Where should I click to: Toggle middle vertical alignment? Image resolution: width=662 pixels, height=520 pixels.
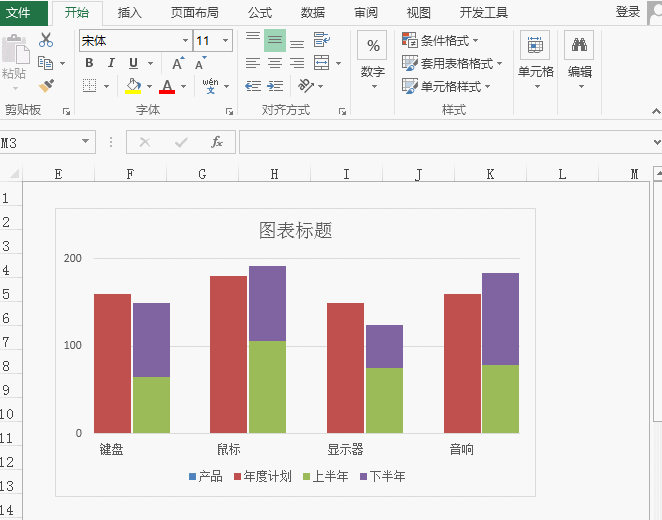tap(275, 40)
